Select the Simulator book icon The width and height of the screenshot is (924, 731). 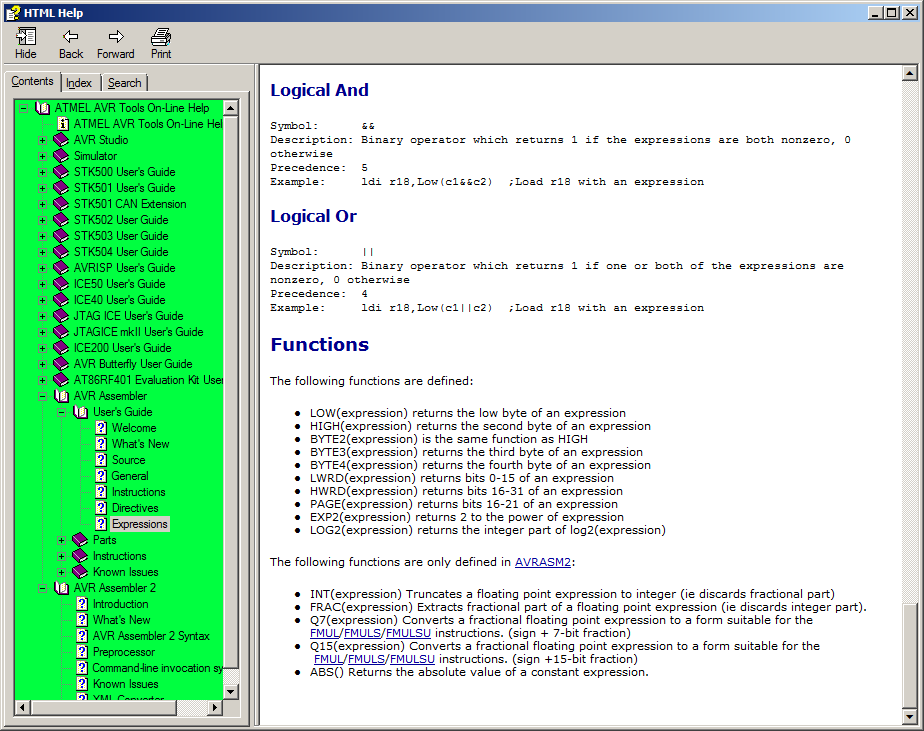61,156
